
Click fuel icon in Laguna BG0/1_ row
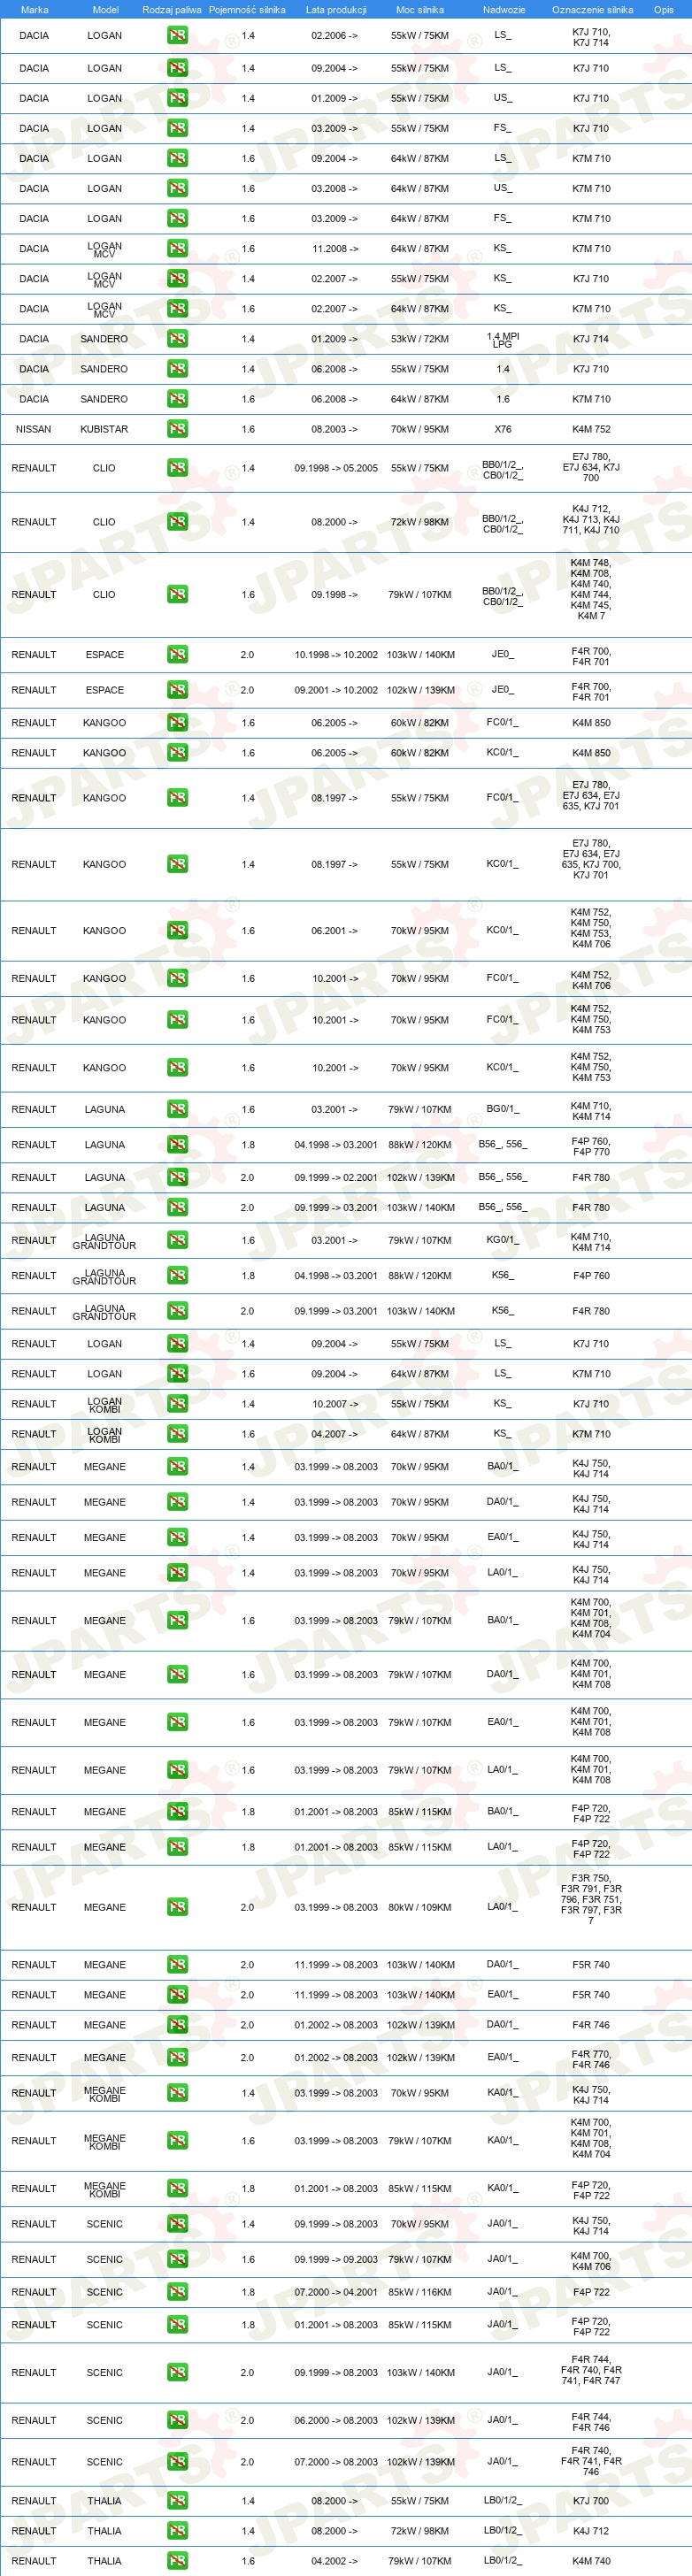177,1109
